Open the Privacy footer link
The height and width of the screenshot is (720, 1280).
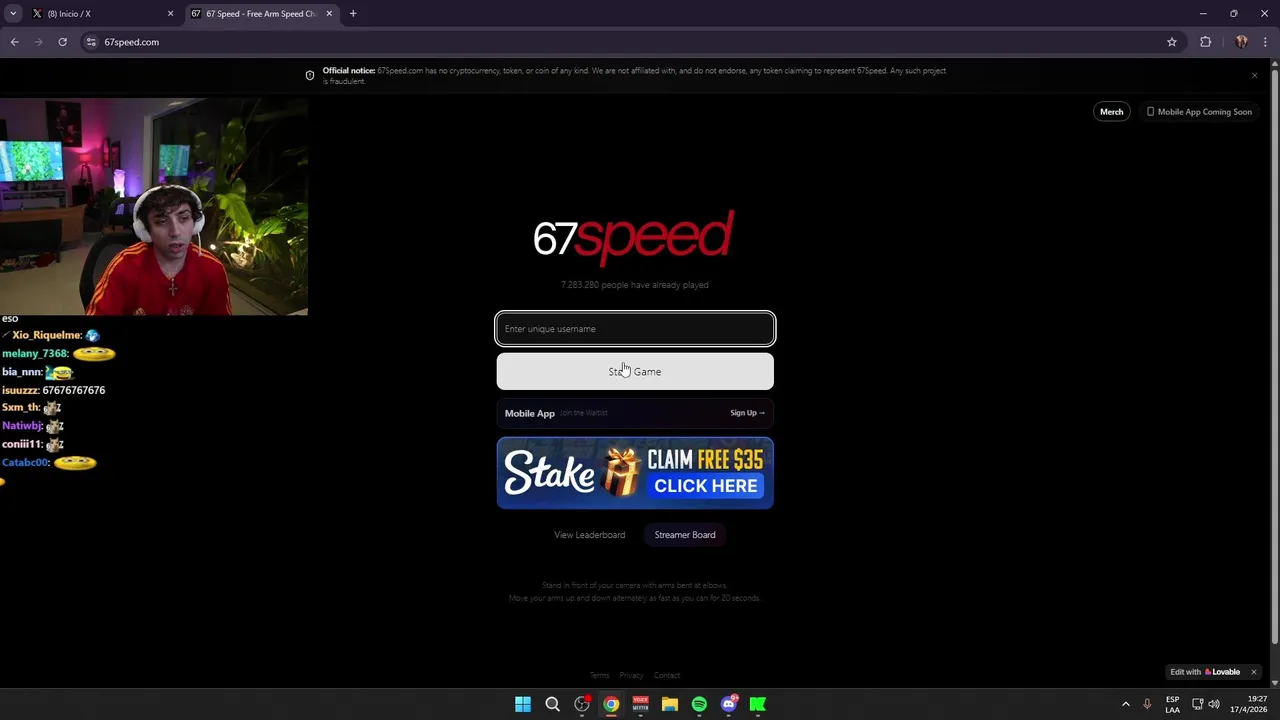pos(631,676)
